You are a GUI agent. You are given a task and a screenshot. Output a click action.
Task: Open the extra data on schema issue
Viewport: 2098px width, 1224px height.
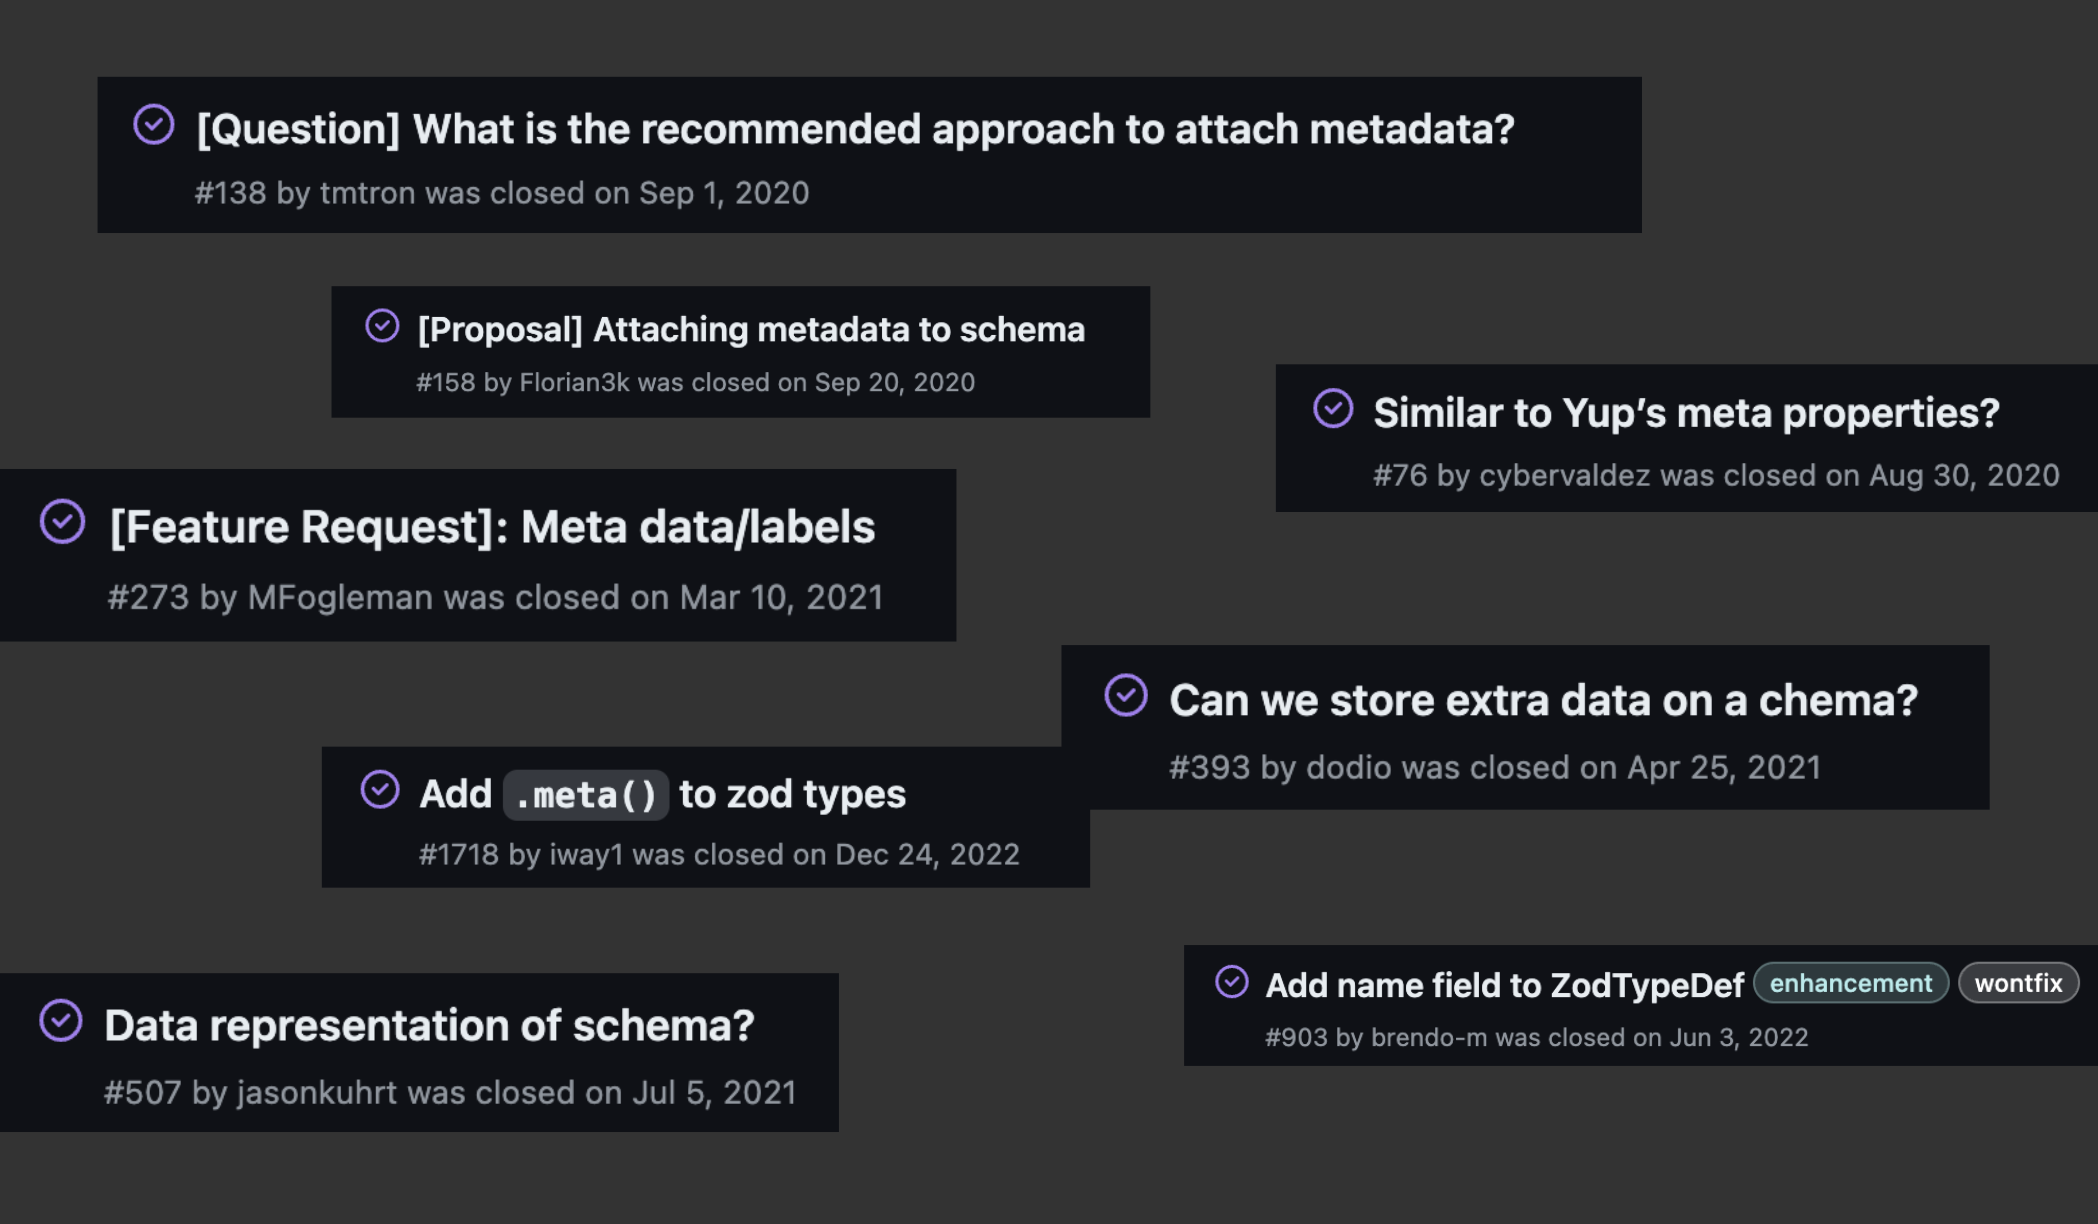(x=1540, y=700)
